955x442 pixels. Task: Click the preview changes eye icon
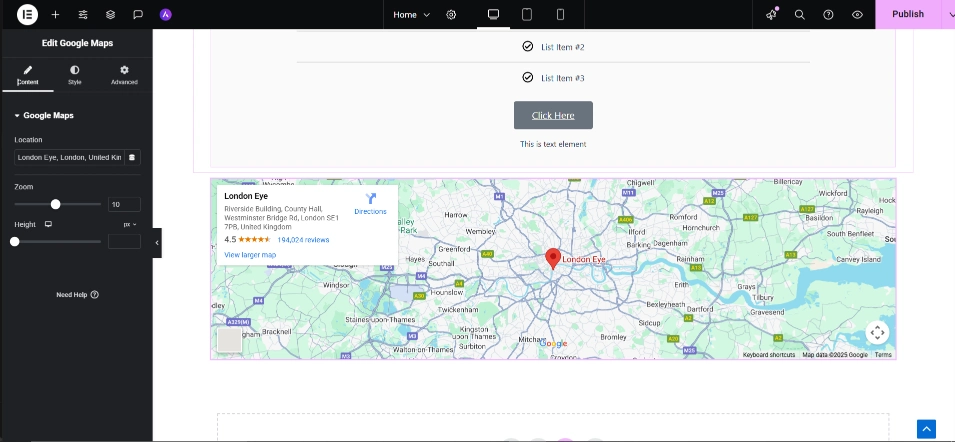point(857,15)
